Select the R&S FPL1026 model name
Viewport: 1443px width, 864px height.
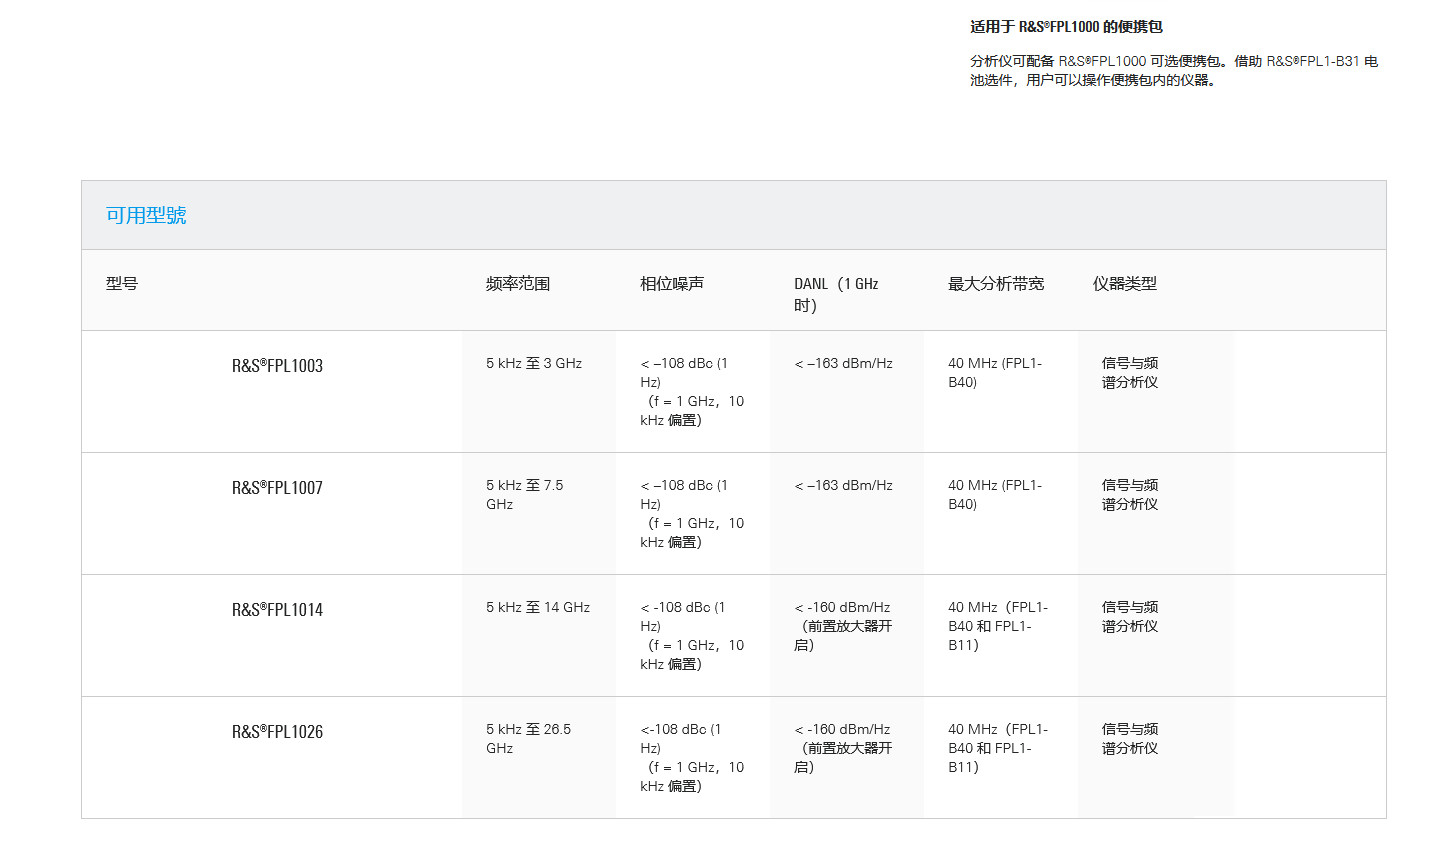pyautogui.click(x=277, y=732)
